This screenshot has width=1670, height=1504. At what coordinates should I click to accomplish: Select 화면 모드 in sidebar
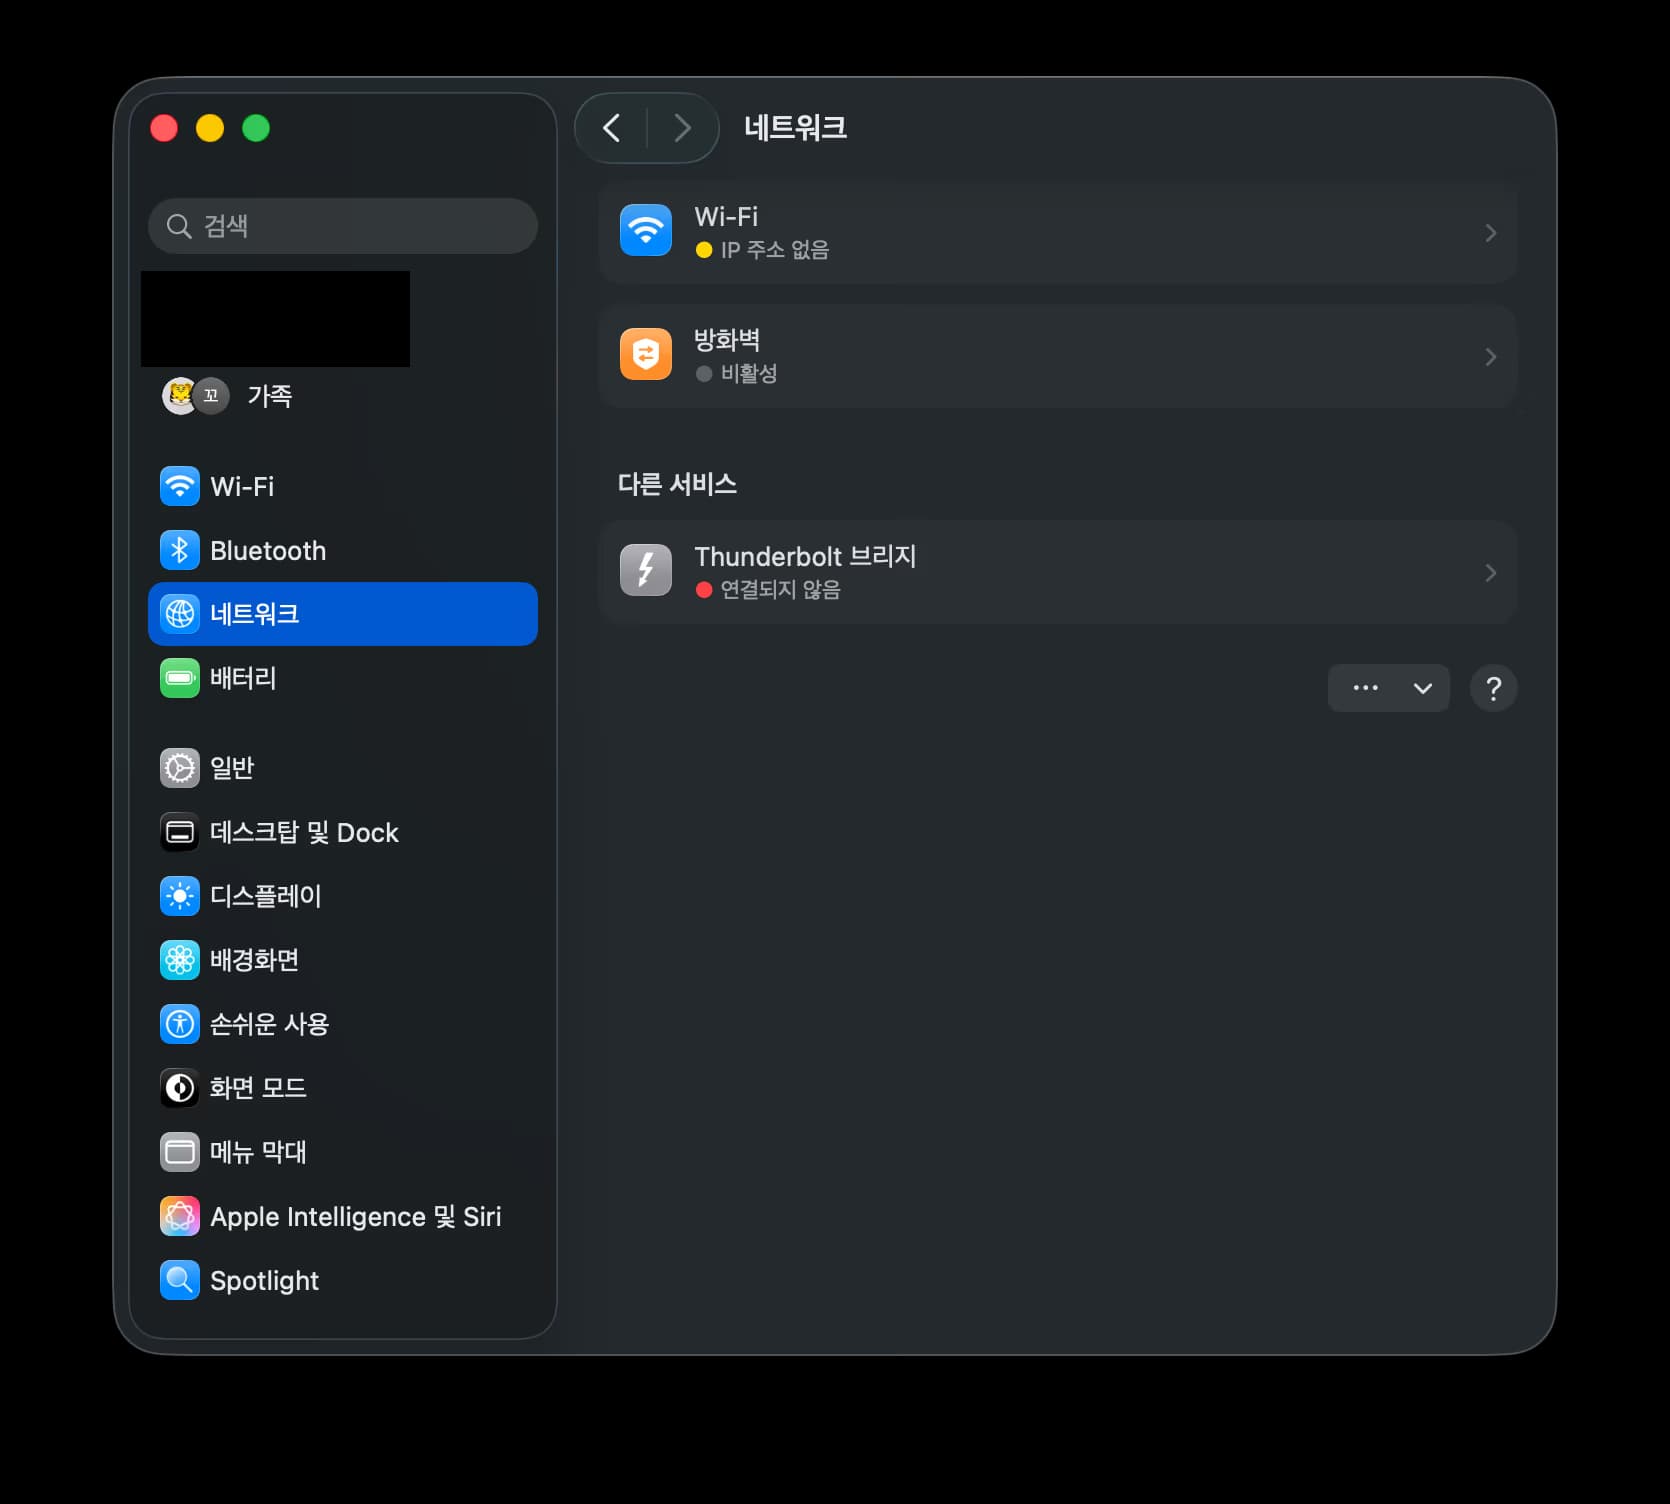258,1088
